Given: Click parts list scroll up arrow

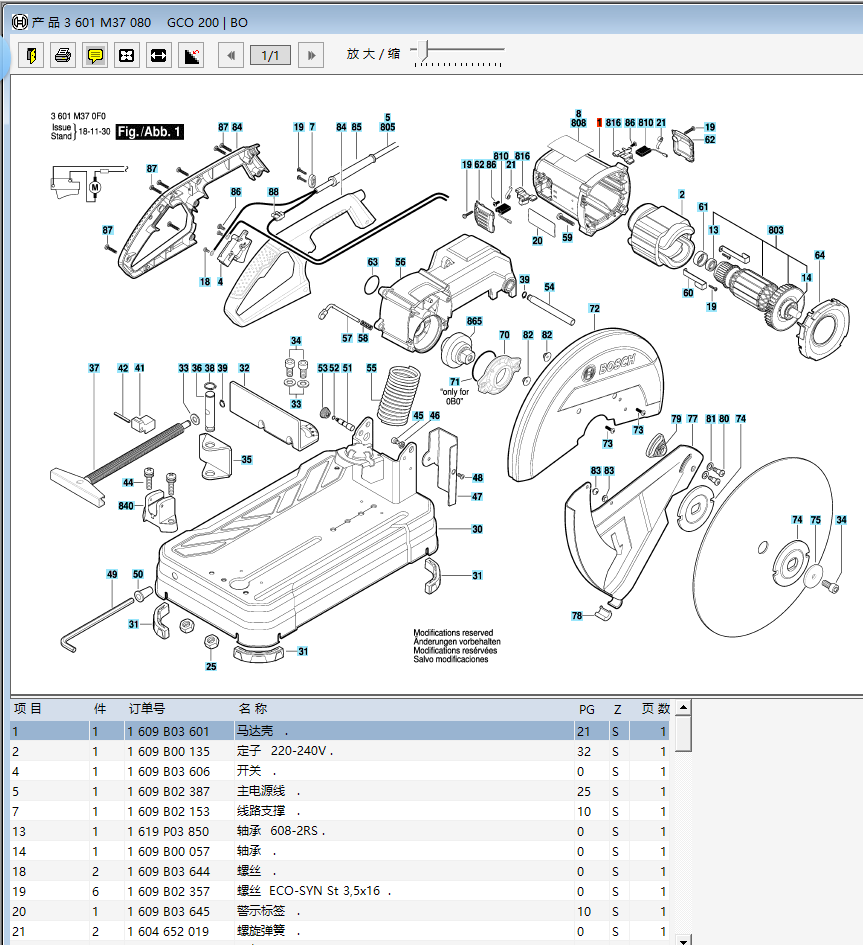Looking at the screenshot, I should tap(683, 708).
